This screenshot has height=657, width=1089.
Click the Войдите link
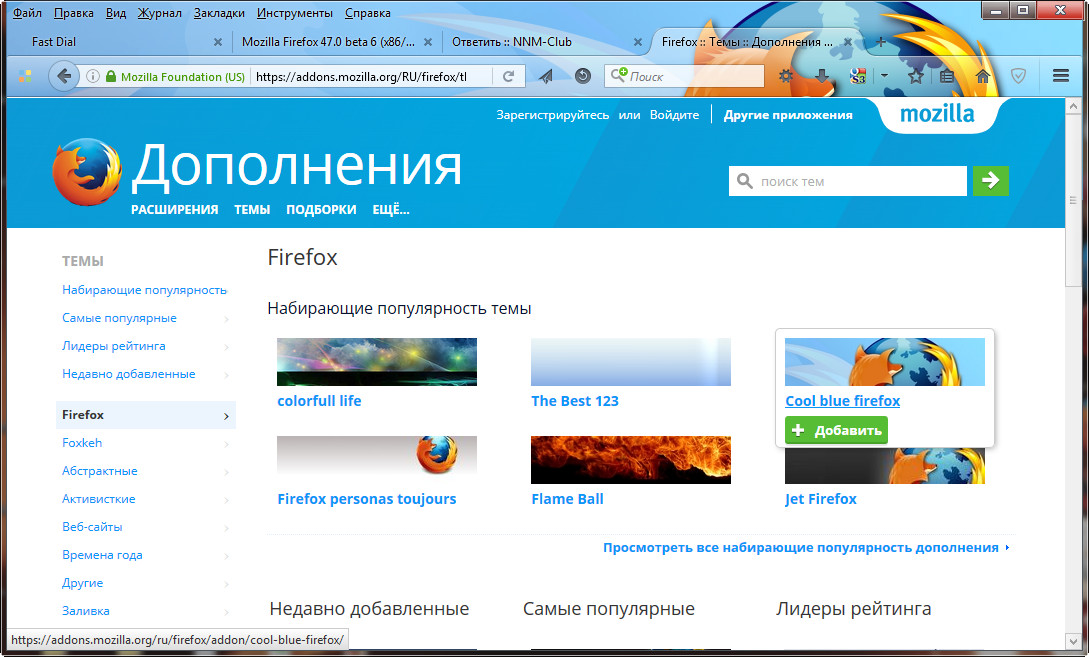(x=674, y=115)
